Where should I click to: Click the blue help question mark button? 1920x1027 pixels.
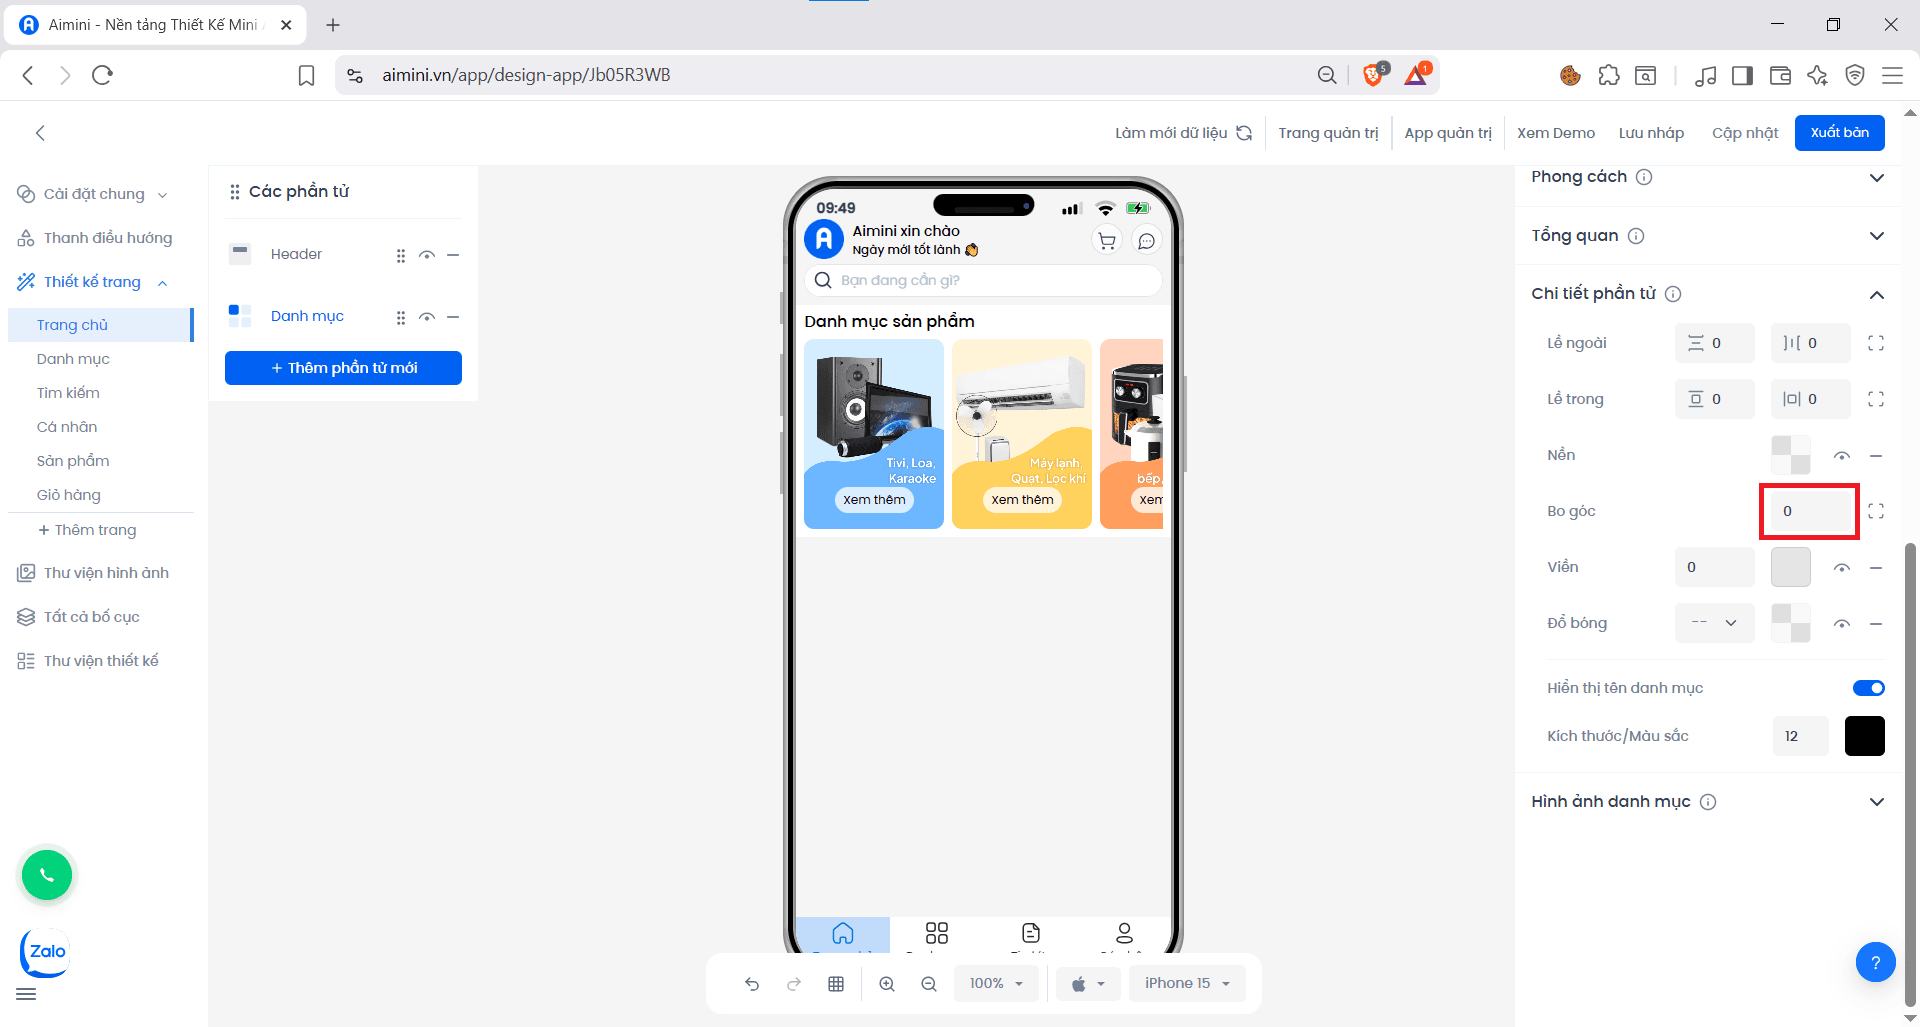(1875, 962)
